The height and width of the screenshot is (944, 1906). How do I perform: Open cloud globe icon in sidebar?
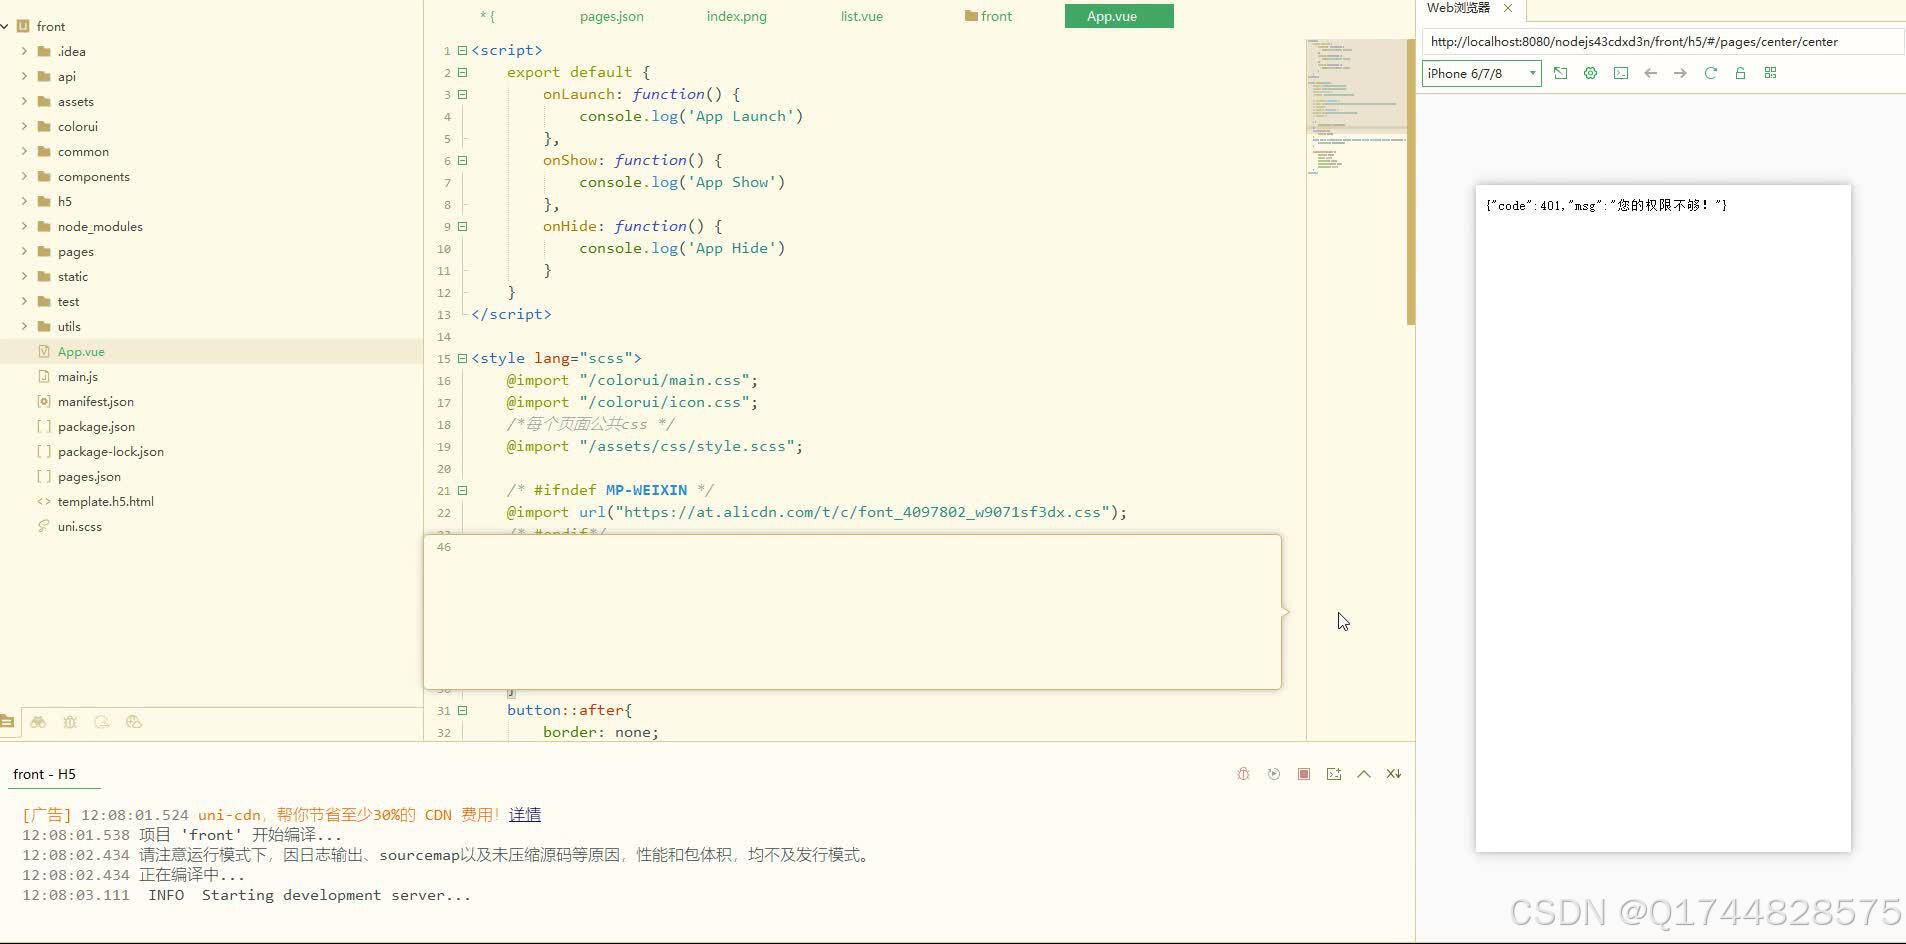point(134,722)
